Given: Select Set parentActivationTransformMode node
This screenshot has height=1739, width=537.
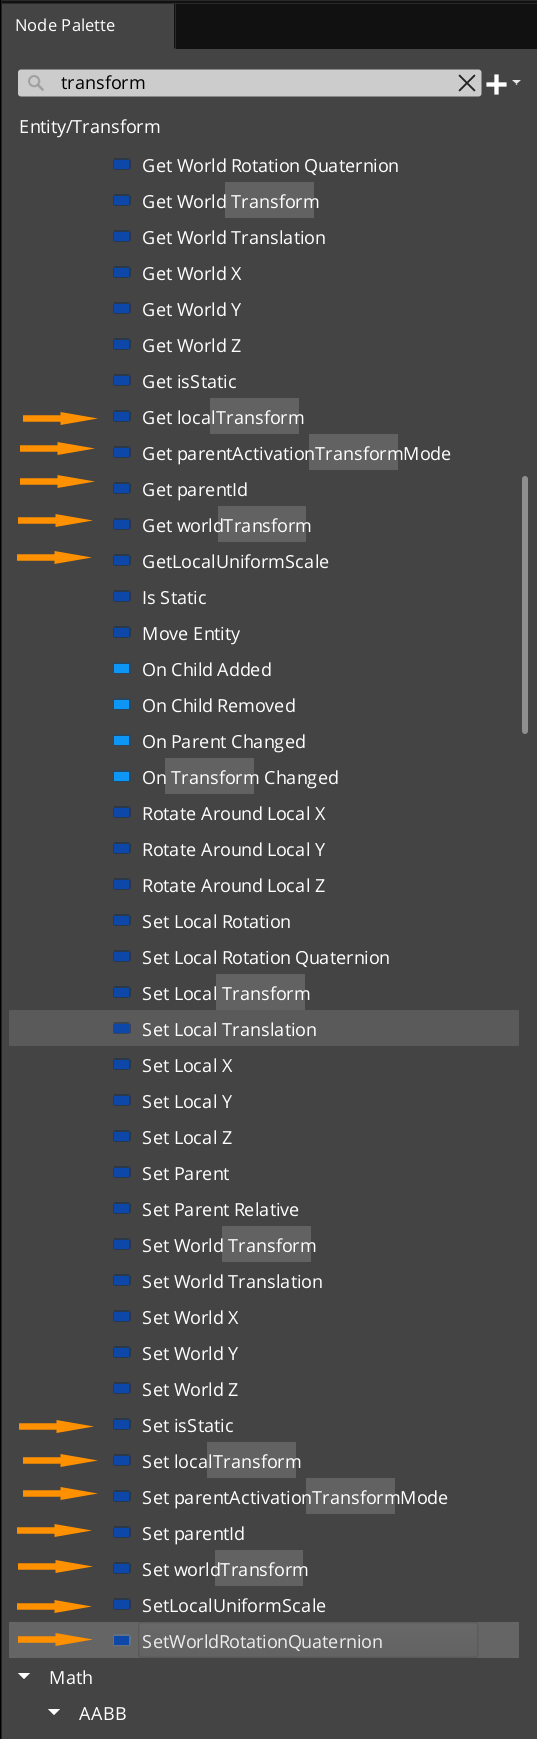Looking at the screenshot, I should point(295,1497).
